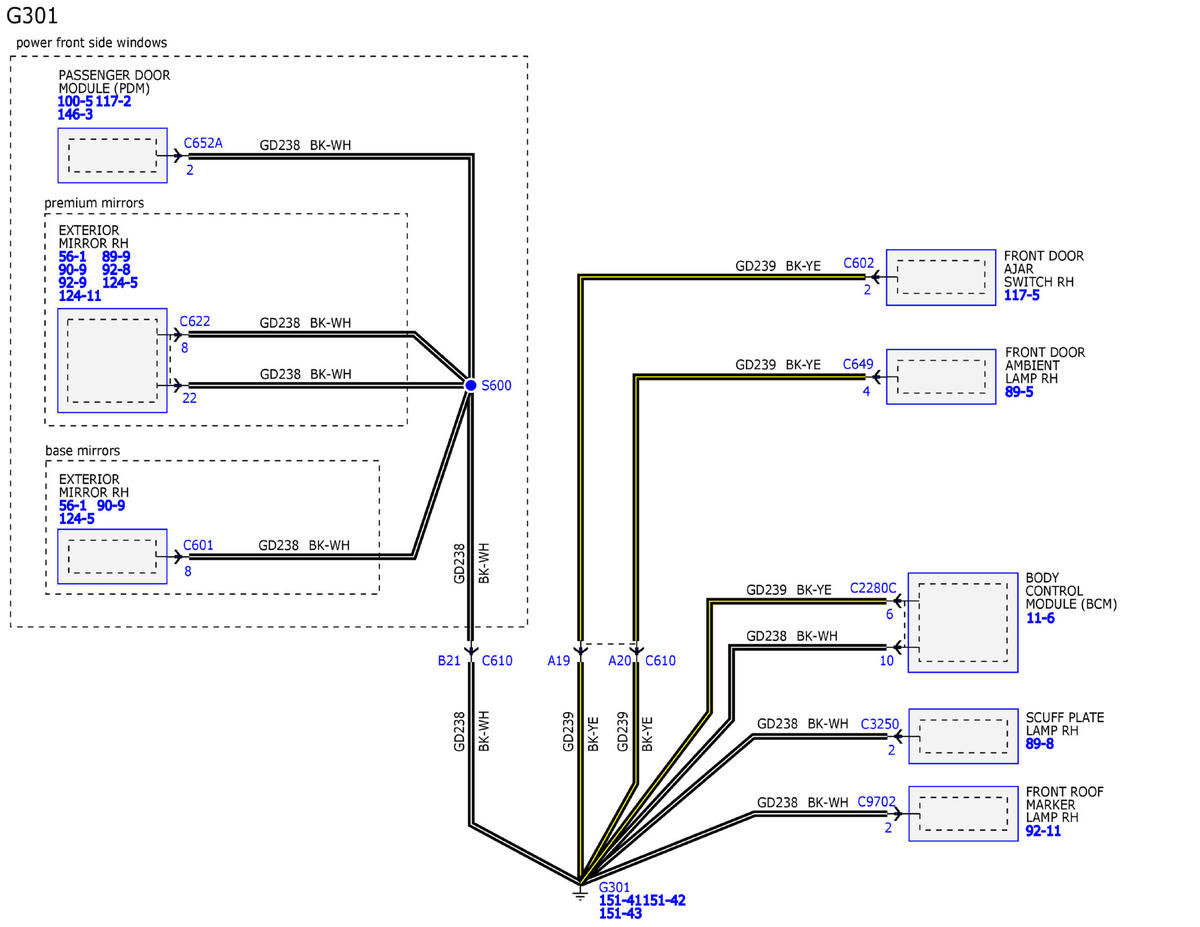Viewport: 1200px width, 927px height.
Task: Select the Body Control Module component box
Action: click(963, 622)
